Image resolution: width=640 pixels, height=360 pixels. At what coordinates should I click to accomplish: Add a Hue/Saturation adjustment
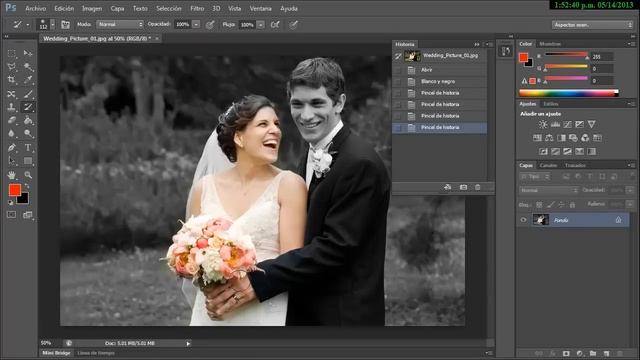click(x=537, y=138)
